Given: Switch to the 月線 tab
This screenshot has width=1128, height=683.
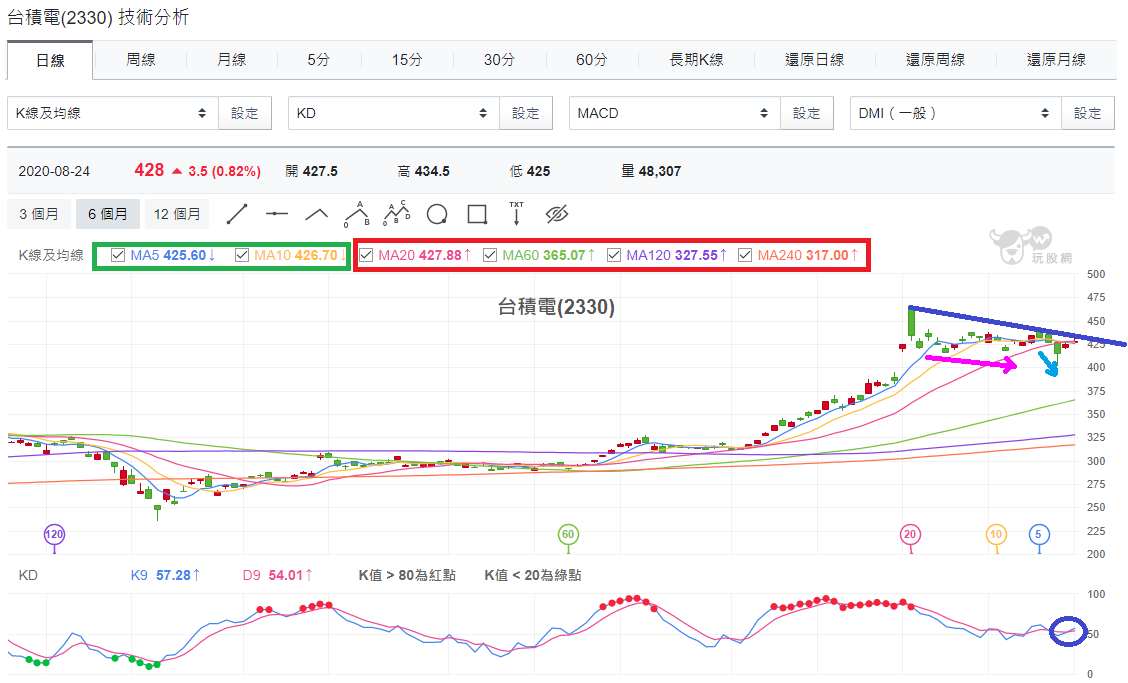Looking at the screenshot, I should point(232,60).
